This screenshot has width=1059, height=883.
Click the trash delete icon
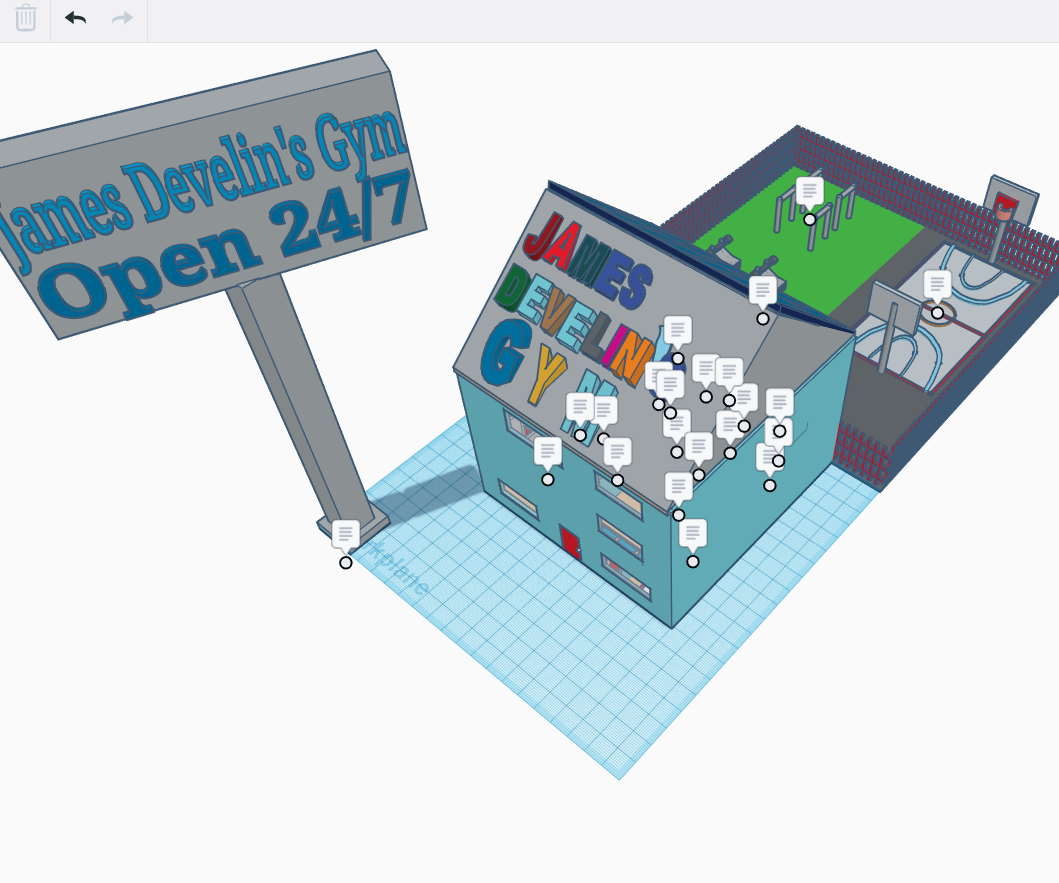pyautogui.click(x=26, y=18)
